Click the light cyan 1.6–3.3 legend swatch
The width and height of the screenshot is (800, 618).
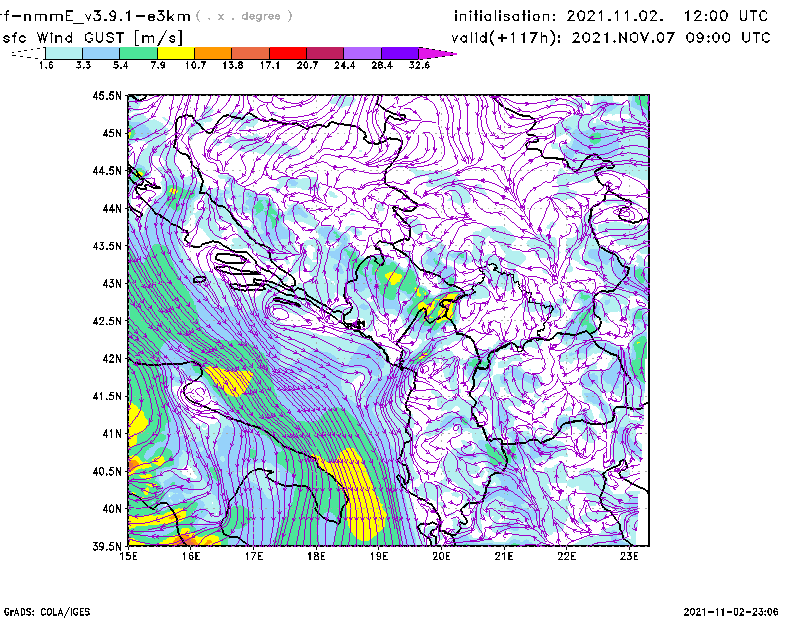[x=64, y=53]
